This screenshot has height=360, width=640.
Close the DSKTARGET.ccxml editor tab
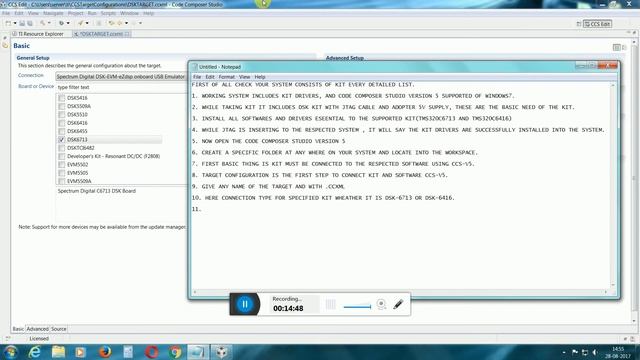[127, 34]
